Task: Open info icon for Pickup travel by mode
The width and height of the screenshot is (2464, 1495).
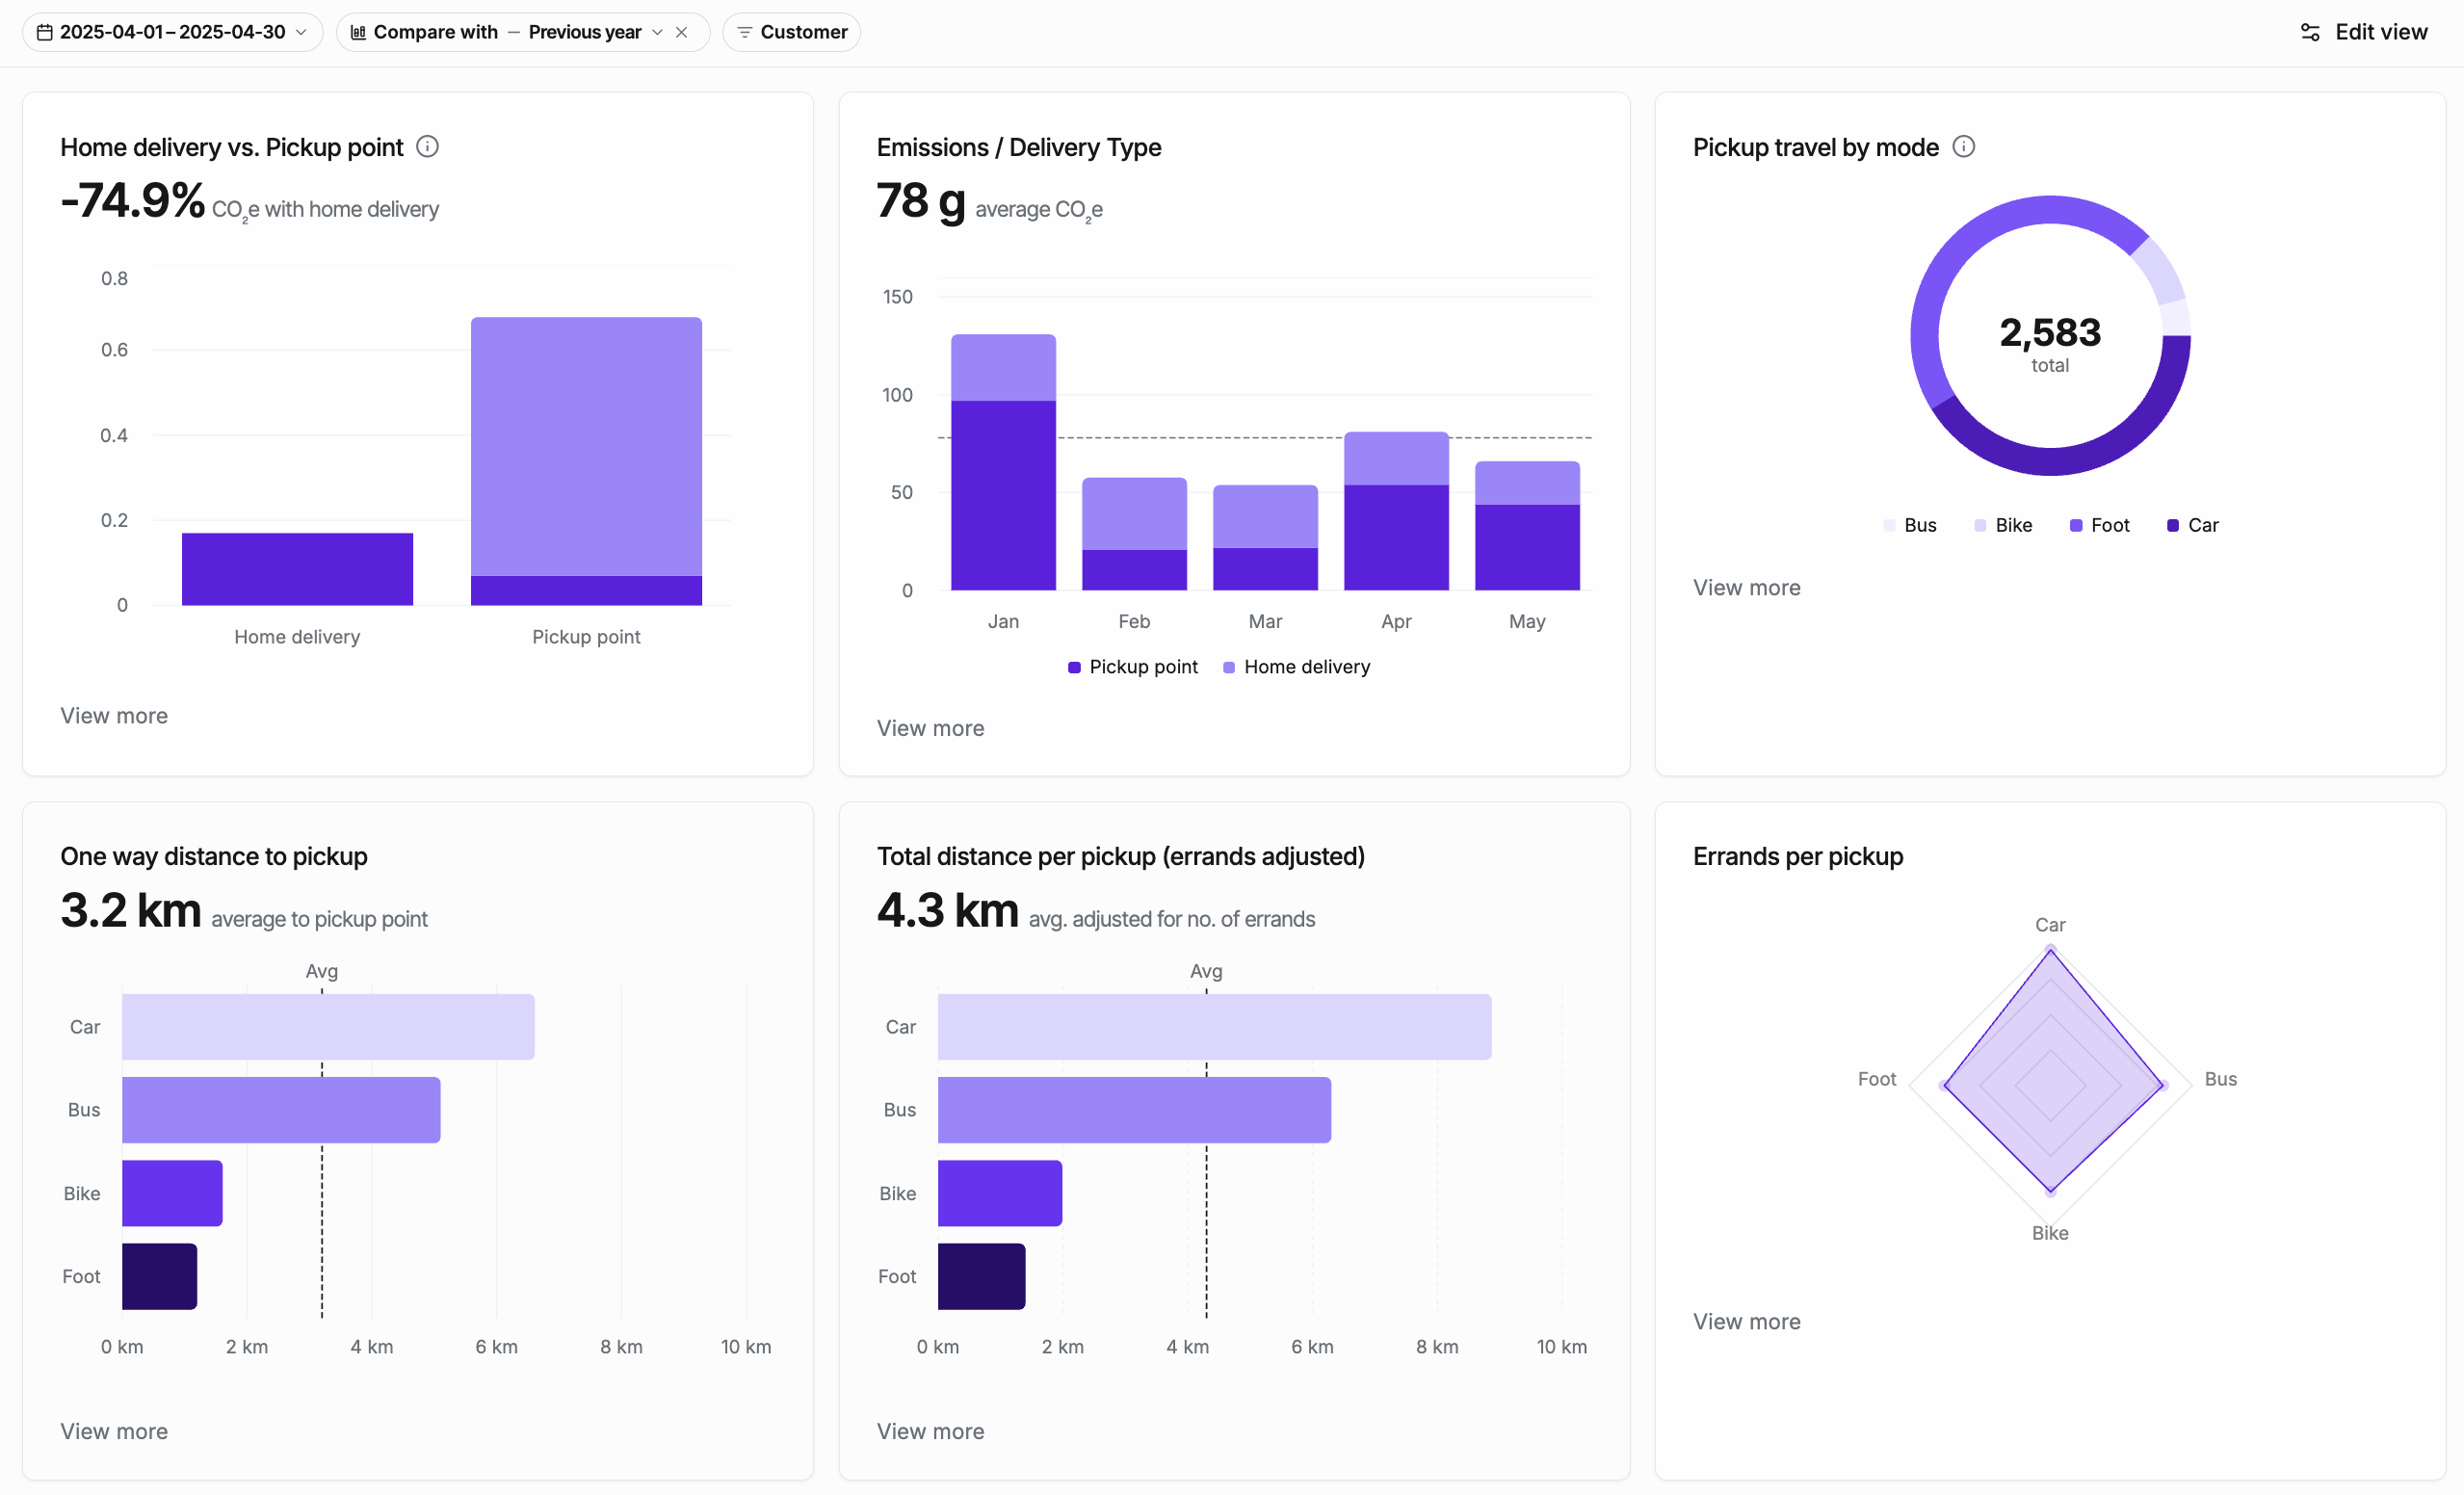Action: pos(1964,147)
